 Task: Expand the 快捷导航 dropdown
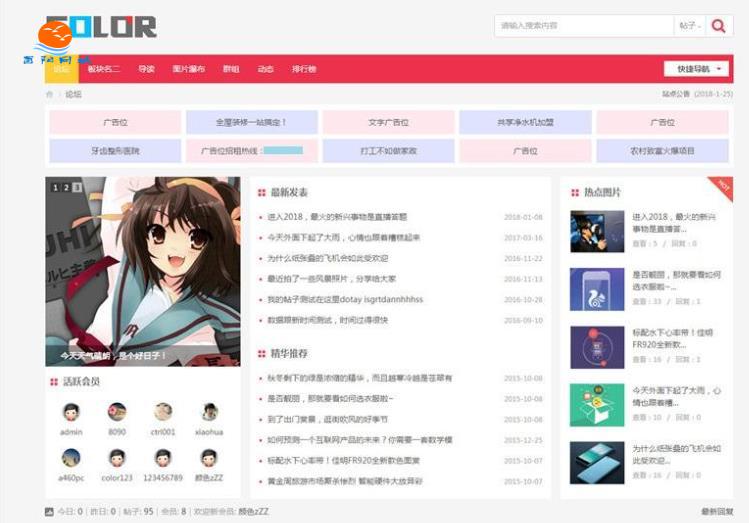696,69
